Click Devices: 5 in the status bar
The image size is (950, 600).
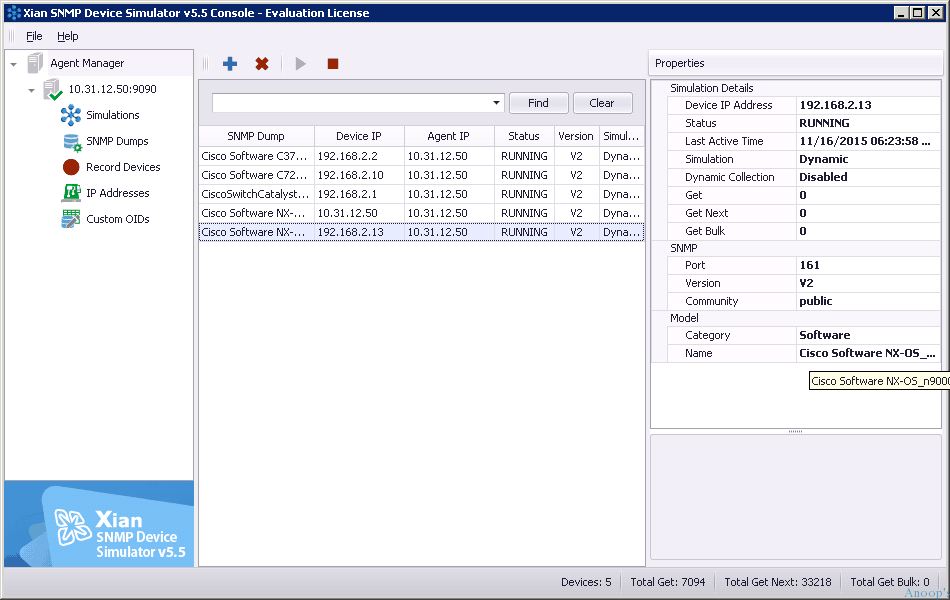click(x=586, y=582)
